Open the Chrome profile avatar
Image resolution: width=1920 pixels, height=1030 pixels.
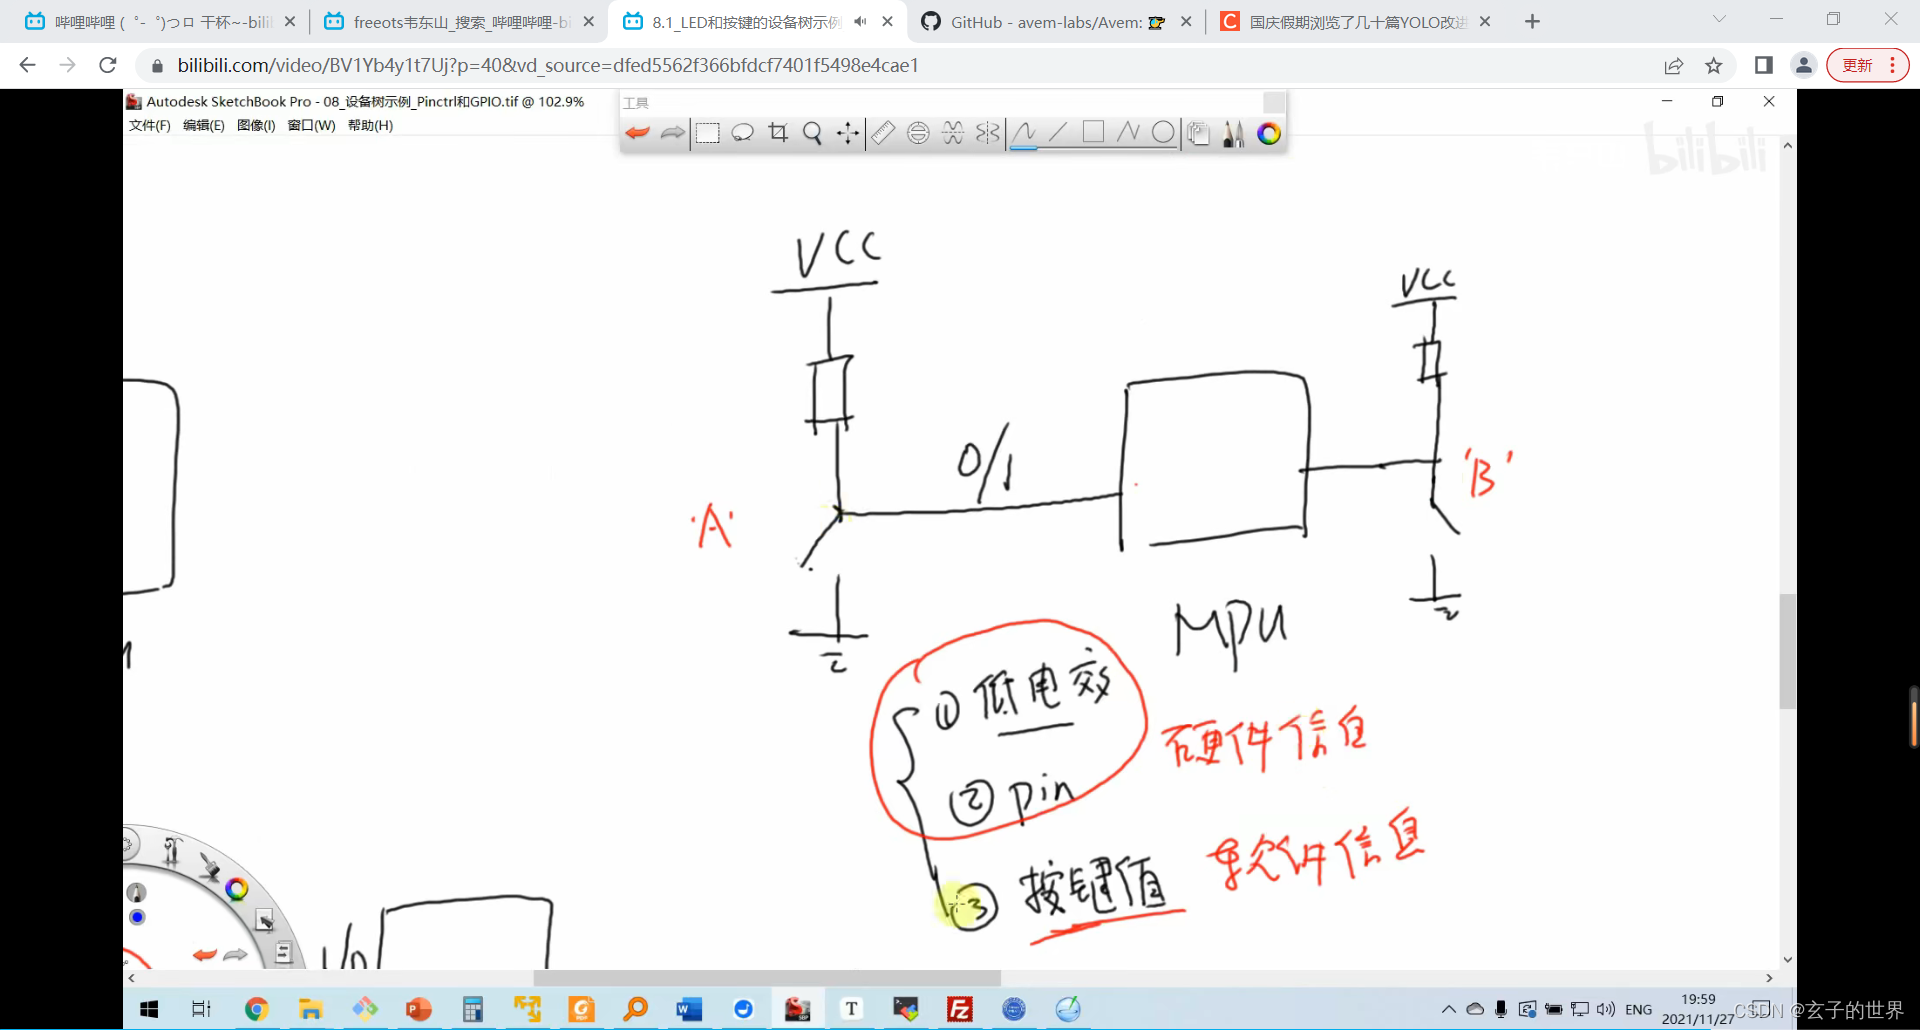1803,65
